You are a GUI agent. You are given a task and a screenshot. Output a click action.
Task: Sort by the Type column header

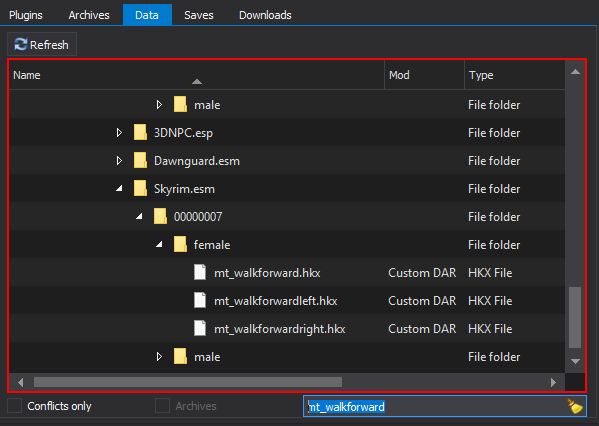[515, 75]
